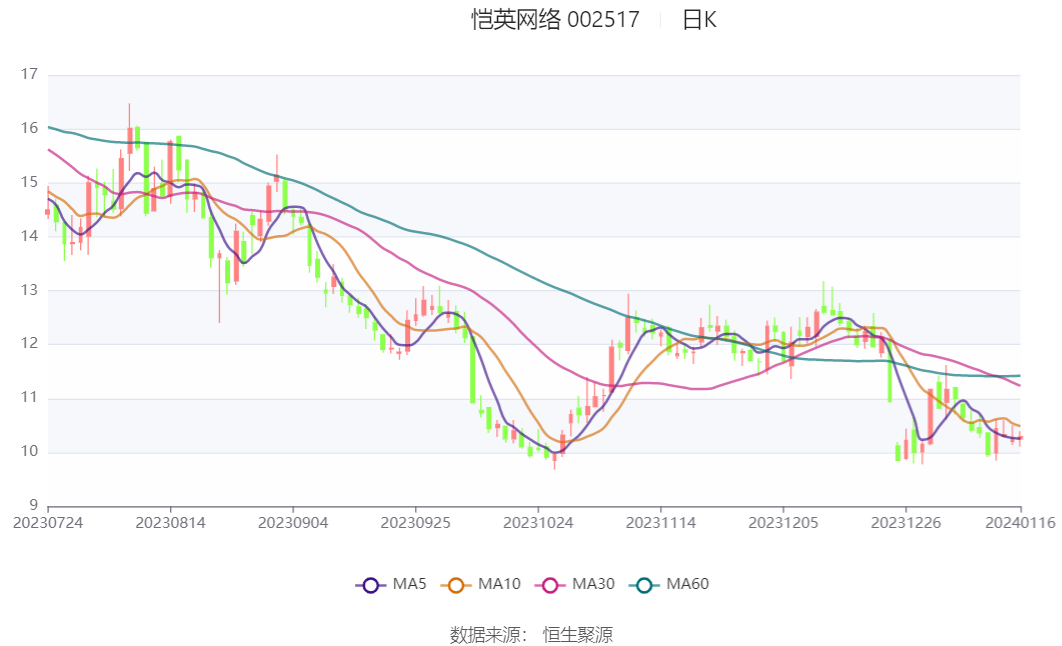Click the MA30 legend text label
Viewport: 1062px width, 646px height.
click(593, 584)
